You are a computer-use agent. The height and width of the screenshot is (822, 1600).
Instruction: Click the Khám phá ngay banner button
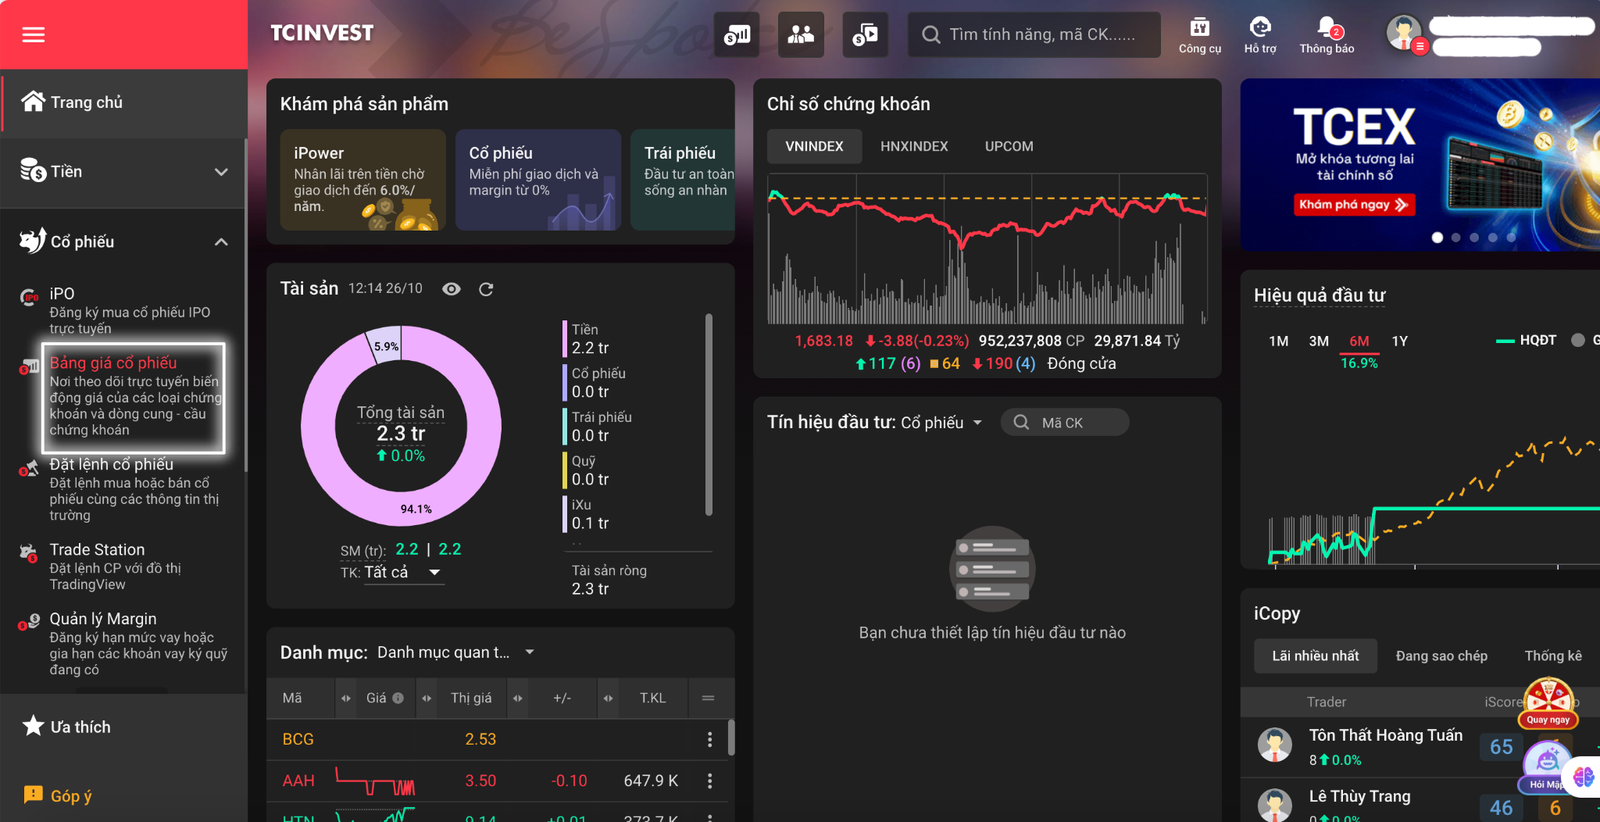coord(1352,205)
